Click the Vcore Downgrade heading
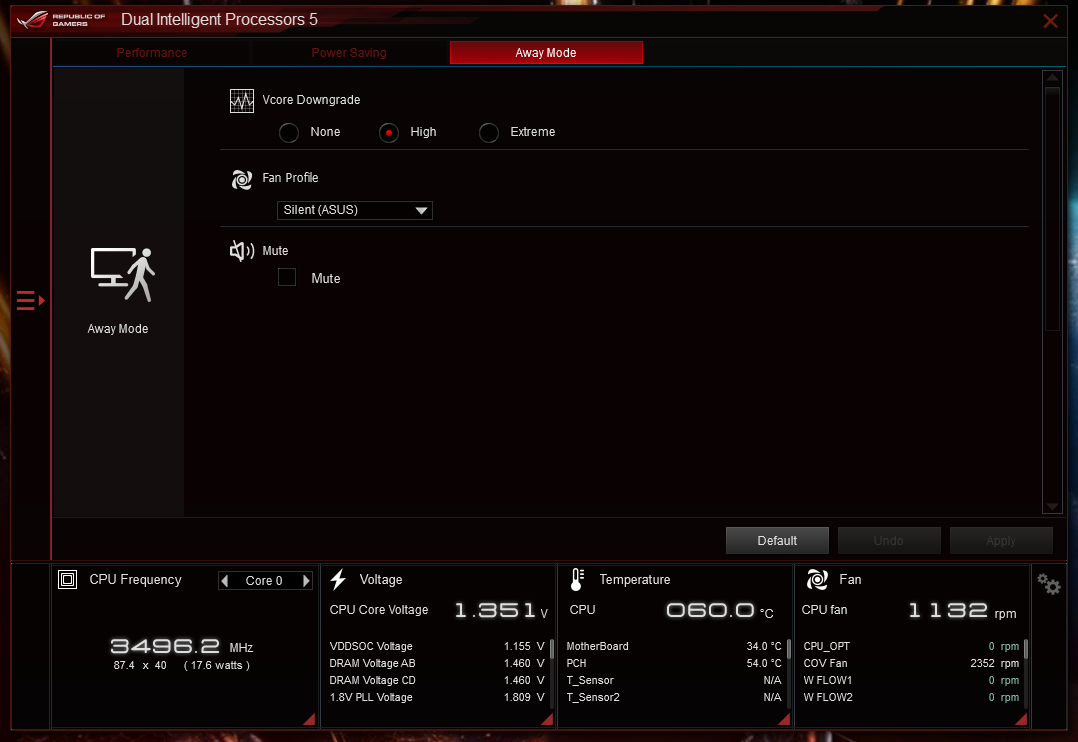1078x742 pixels. click(311, 100)
